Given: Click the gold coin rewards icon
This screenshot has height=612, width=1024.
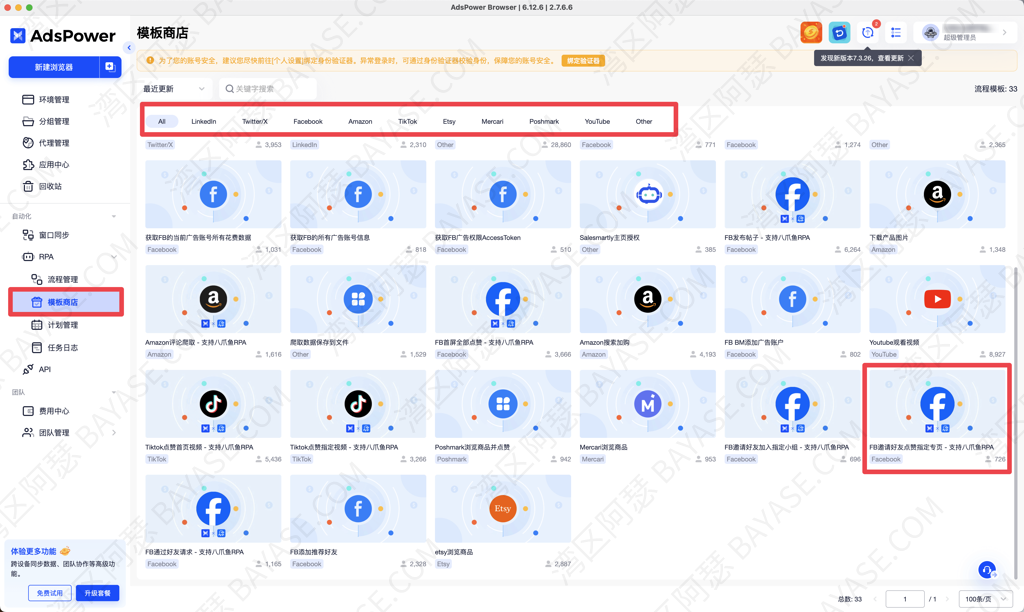Looking at the screenshot, I should [x=811, y=33].
